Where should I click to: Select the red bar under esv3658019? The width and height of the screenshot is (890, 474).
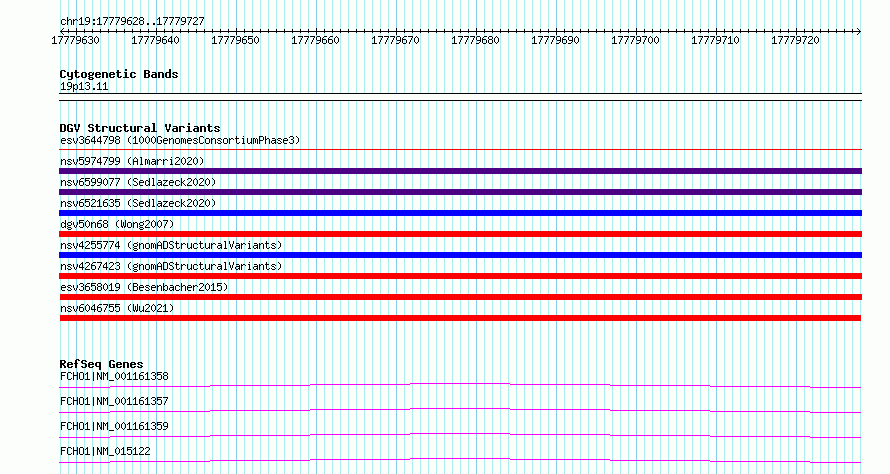460,297
